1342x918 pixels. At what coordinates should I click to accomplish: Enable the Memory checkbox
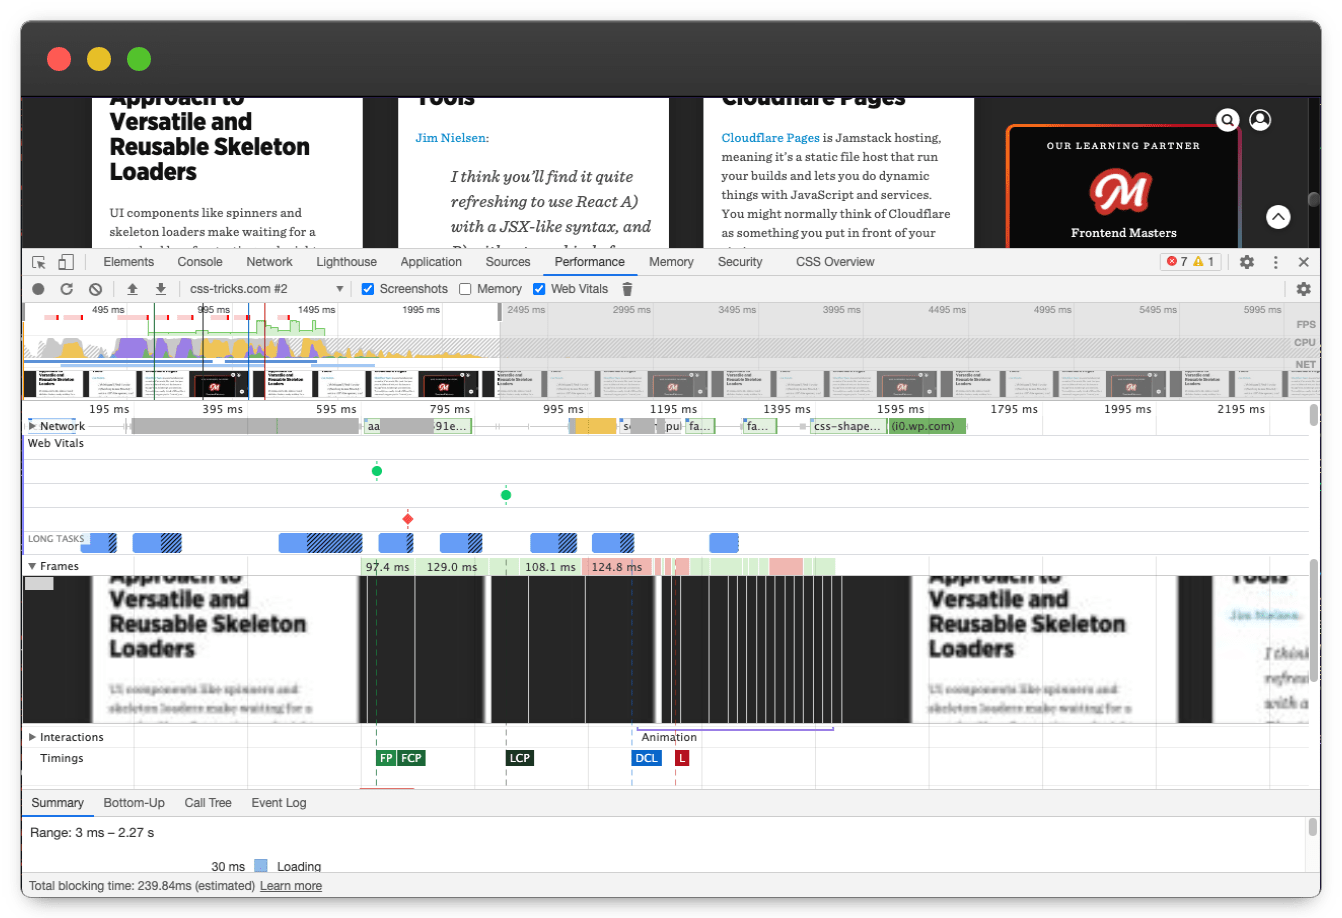pos(465,289)
